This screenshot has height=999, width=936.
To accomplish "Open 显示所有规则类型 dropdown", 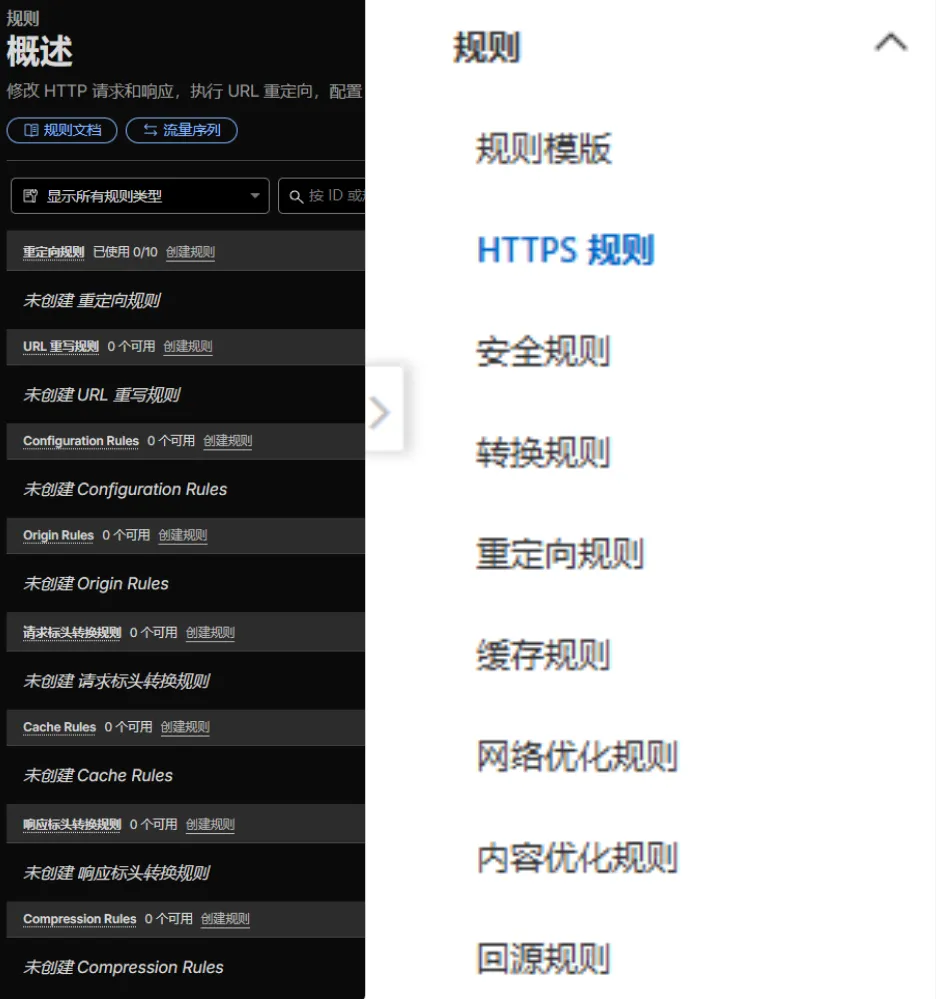I will coord(140,196).
